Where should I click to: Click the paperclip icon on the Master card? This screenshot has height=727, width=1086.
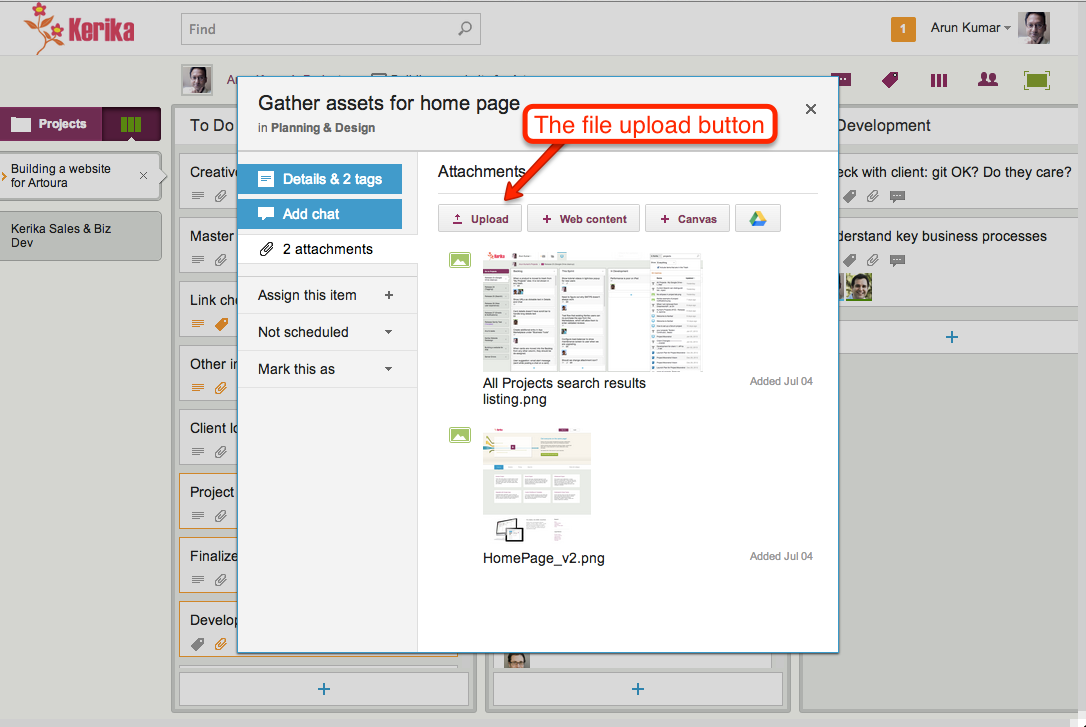[220, 260]
